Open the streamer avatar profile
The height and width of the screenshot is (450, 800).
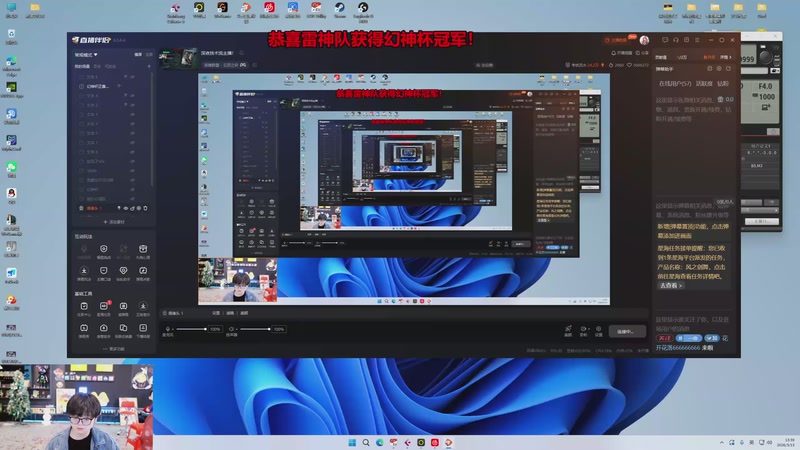point(644,40)
